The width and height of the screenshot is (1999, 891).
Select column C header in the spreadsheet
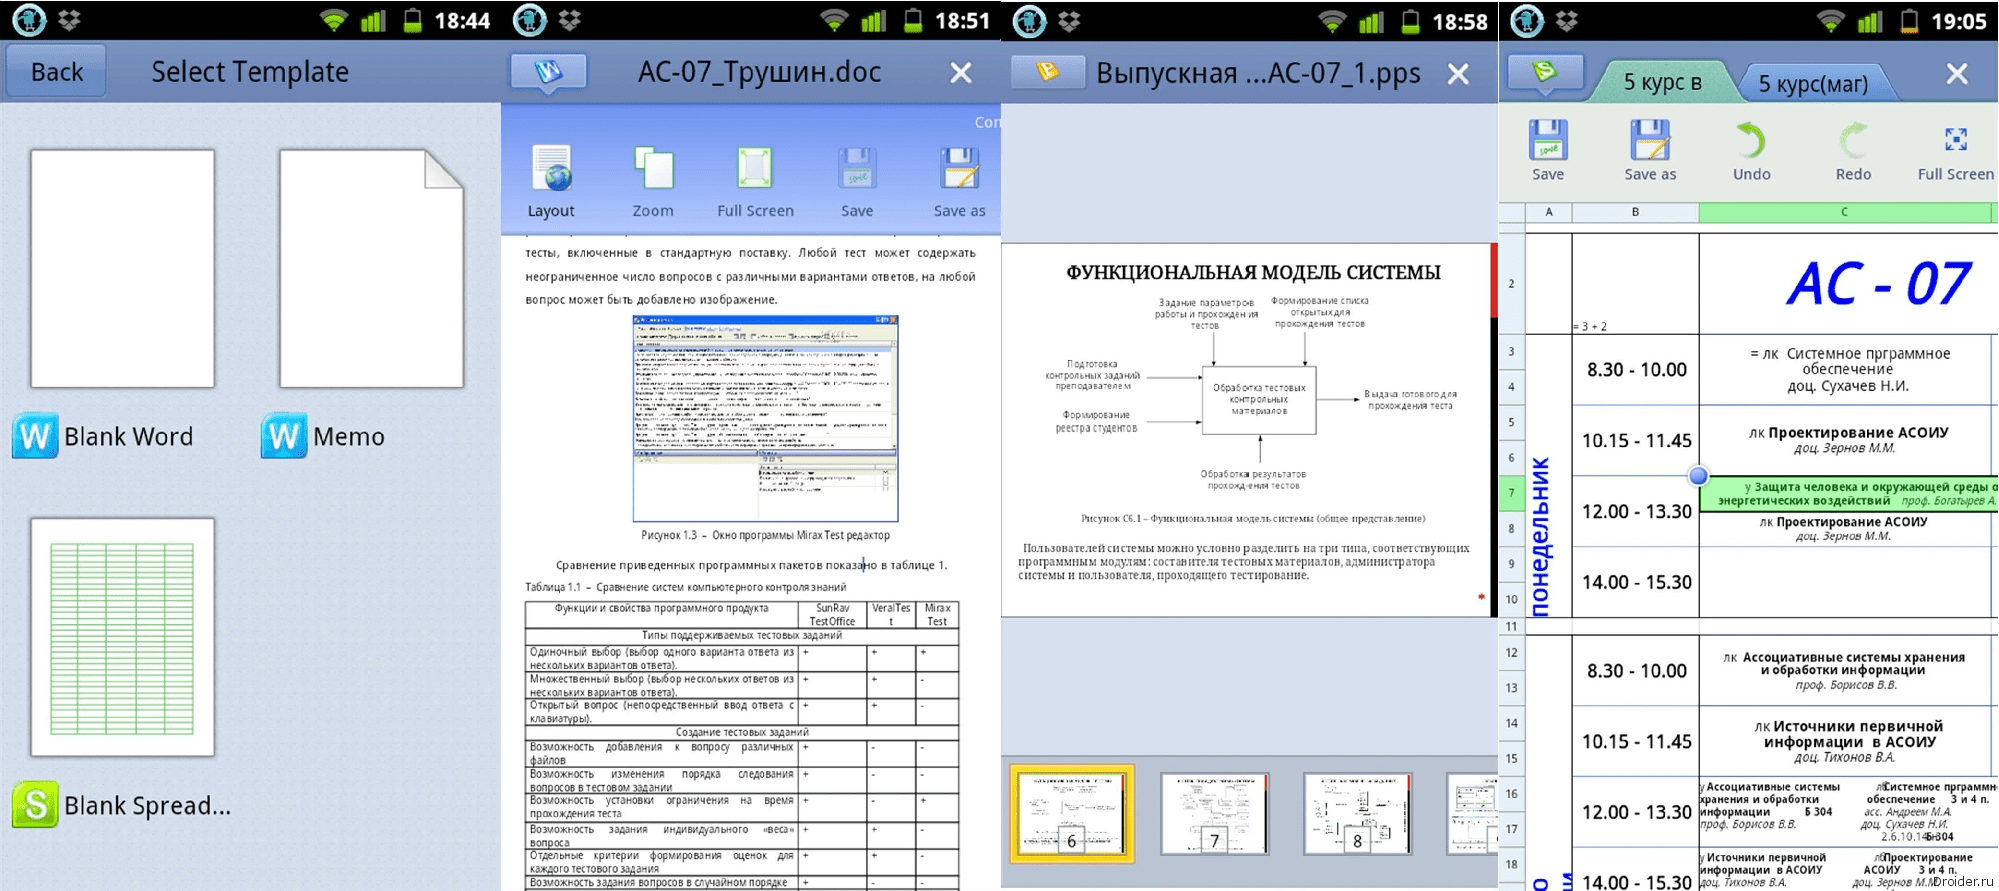pyautogui.click(x=1846, y=212)
